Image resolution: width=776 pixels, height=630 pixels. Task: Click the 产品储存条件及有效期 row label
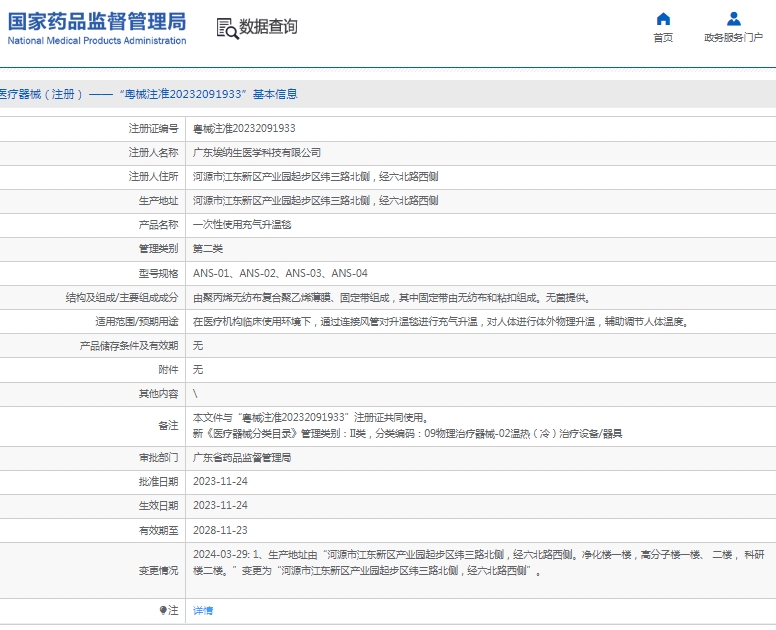[x=129, y=345]
